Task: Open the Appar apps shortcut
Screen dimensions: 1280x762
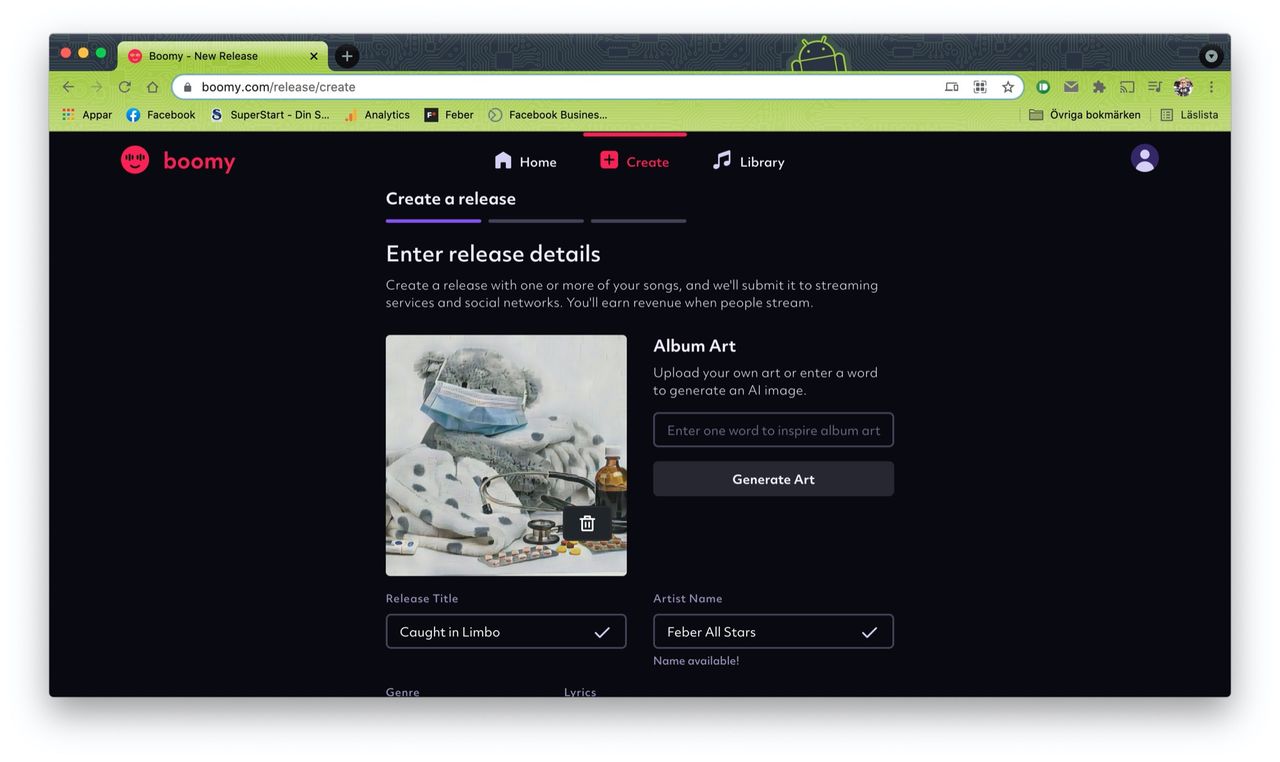Action: click(87, 115)
